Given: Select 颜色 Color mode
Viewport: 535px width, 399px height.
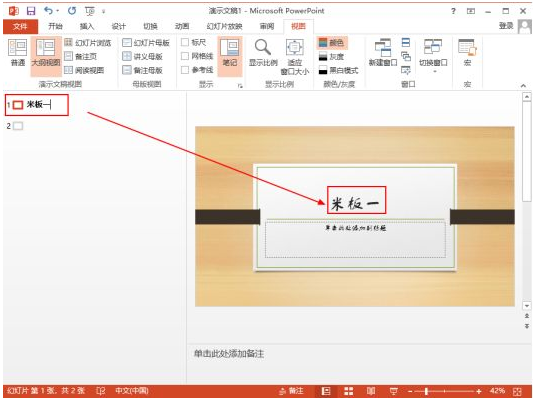Looking at the screenshot, I should pyautogui.click(x=331, y=42).
